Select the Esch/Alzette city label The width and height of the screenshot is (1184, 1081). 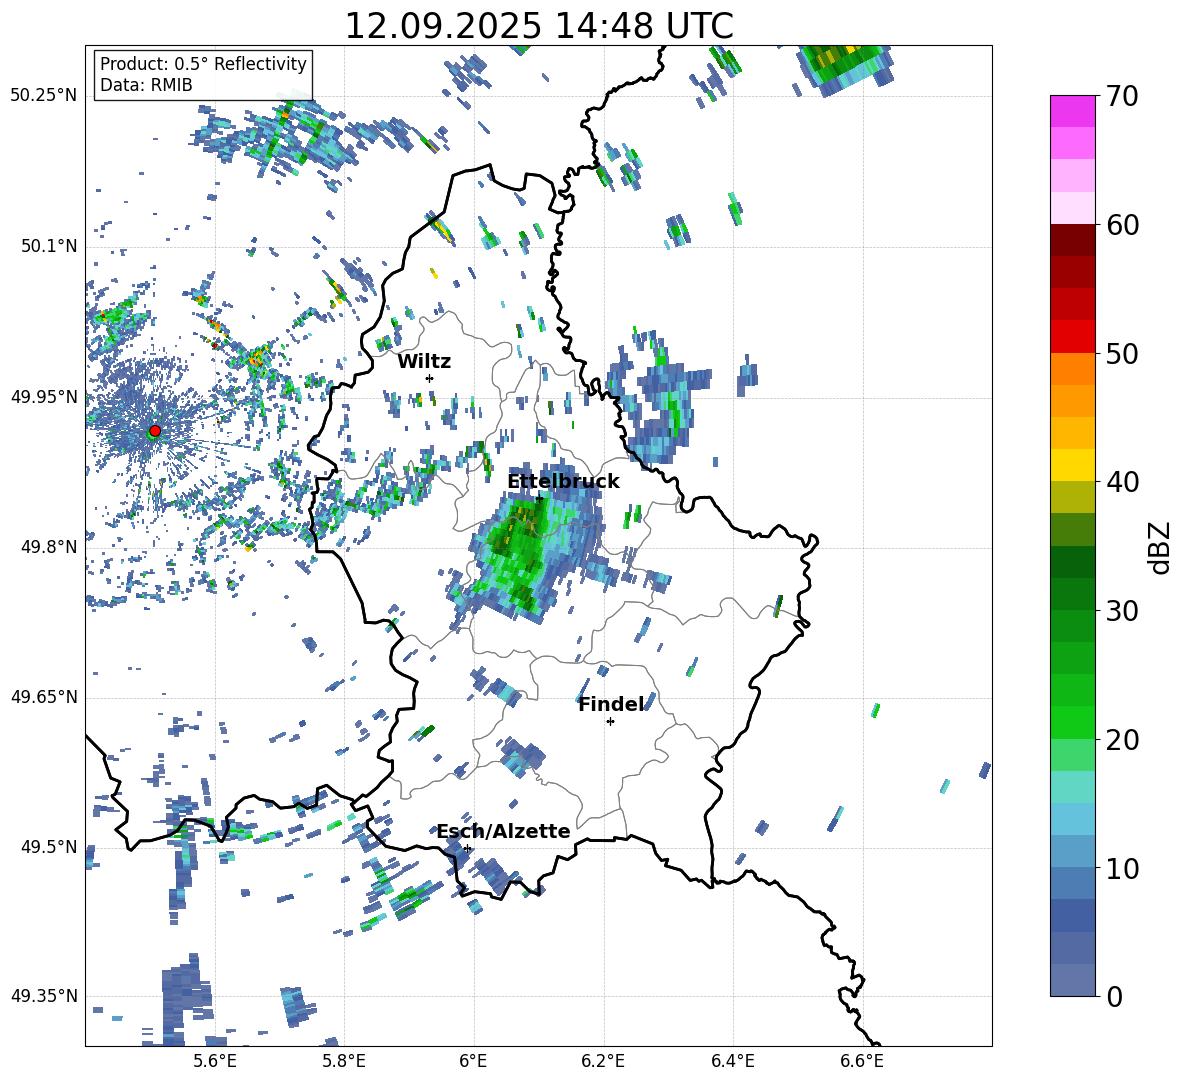tap(503, 831)
